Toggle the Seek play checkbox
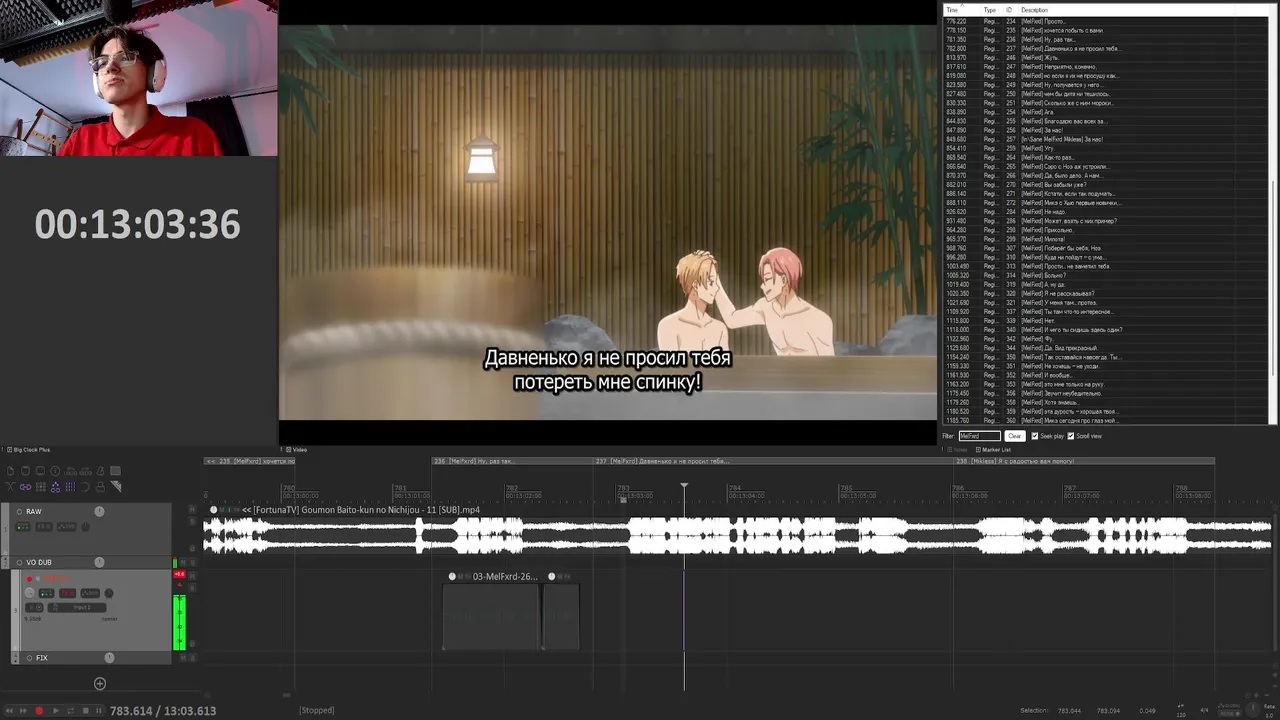 click(1034, 436)
